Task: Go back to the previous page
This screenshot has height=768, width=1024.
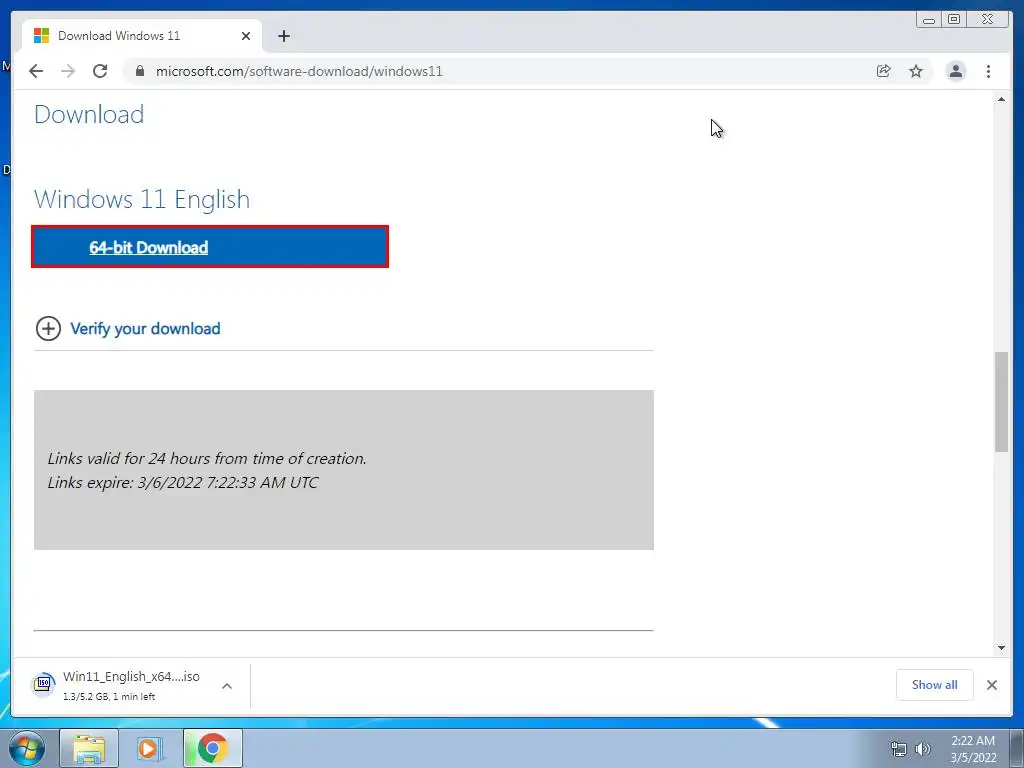Action: point(36,71)
